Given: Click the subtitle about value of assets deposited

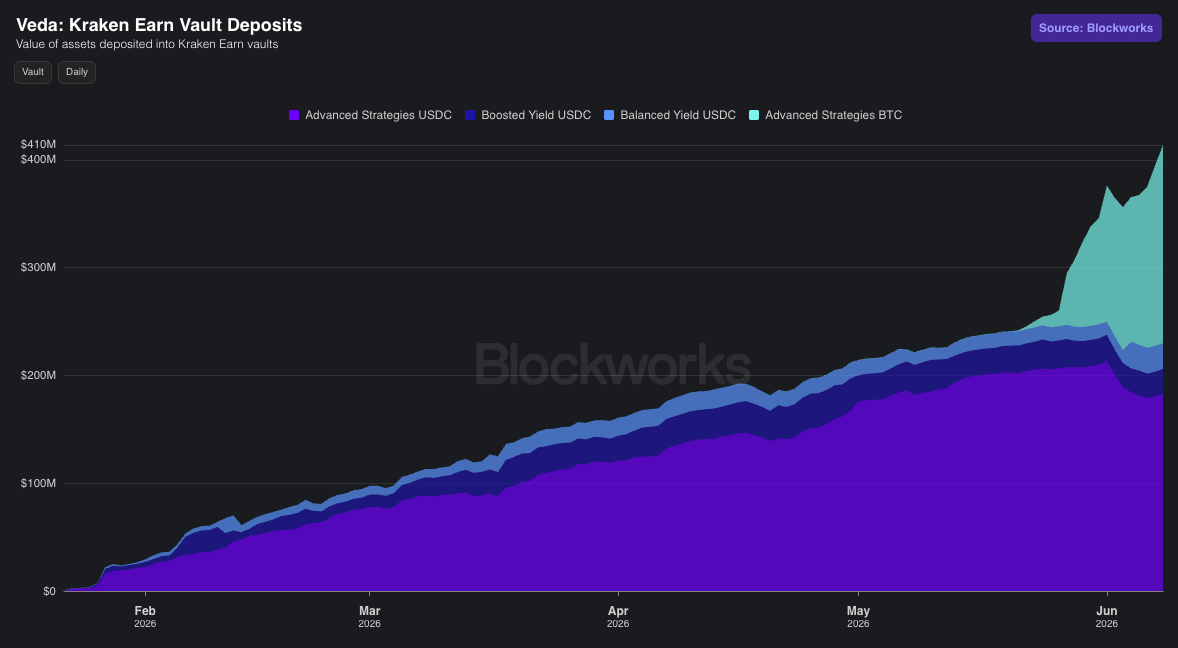Looking at the screenshot, I should point(147,44).
